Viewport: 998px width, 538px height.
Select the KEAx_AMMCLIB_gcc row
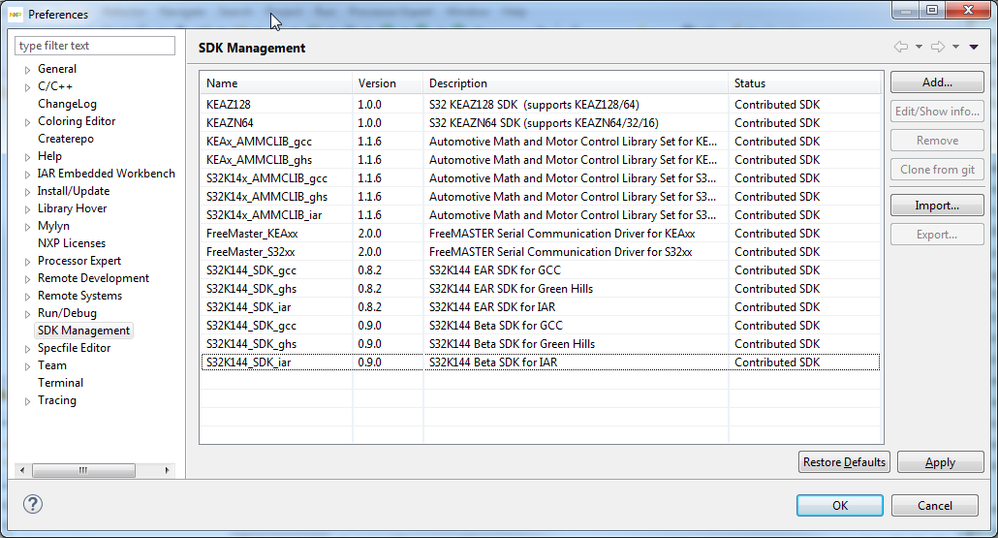click(x=541, y=141)
